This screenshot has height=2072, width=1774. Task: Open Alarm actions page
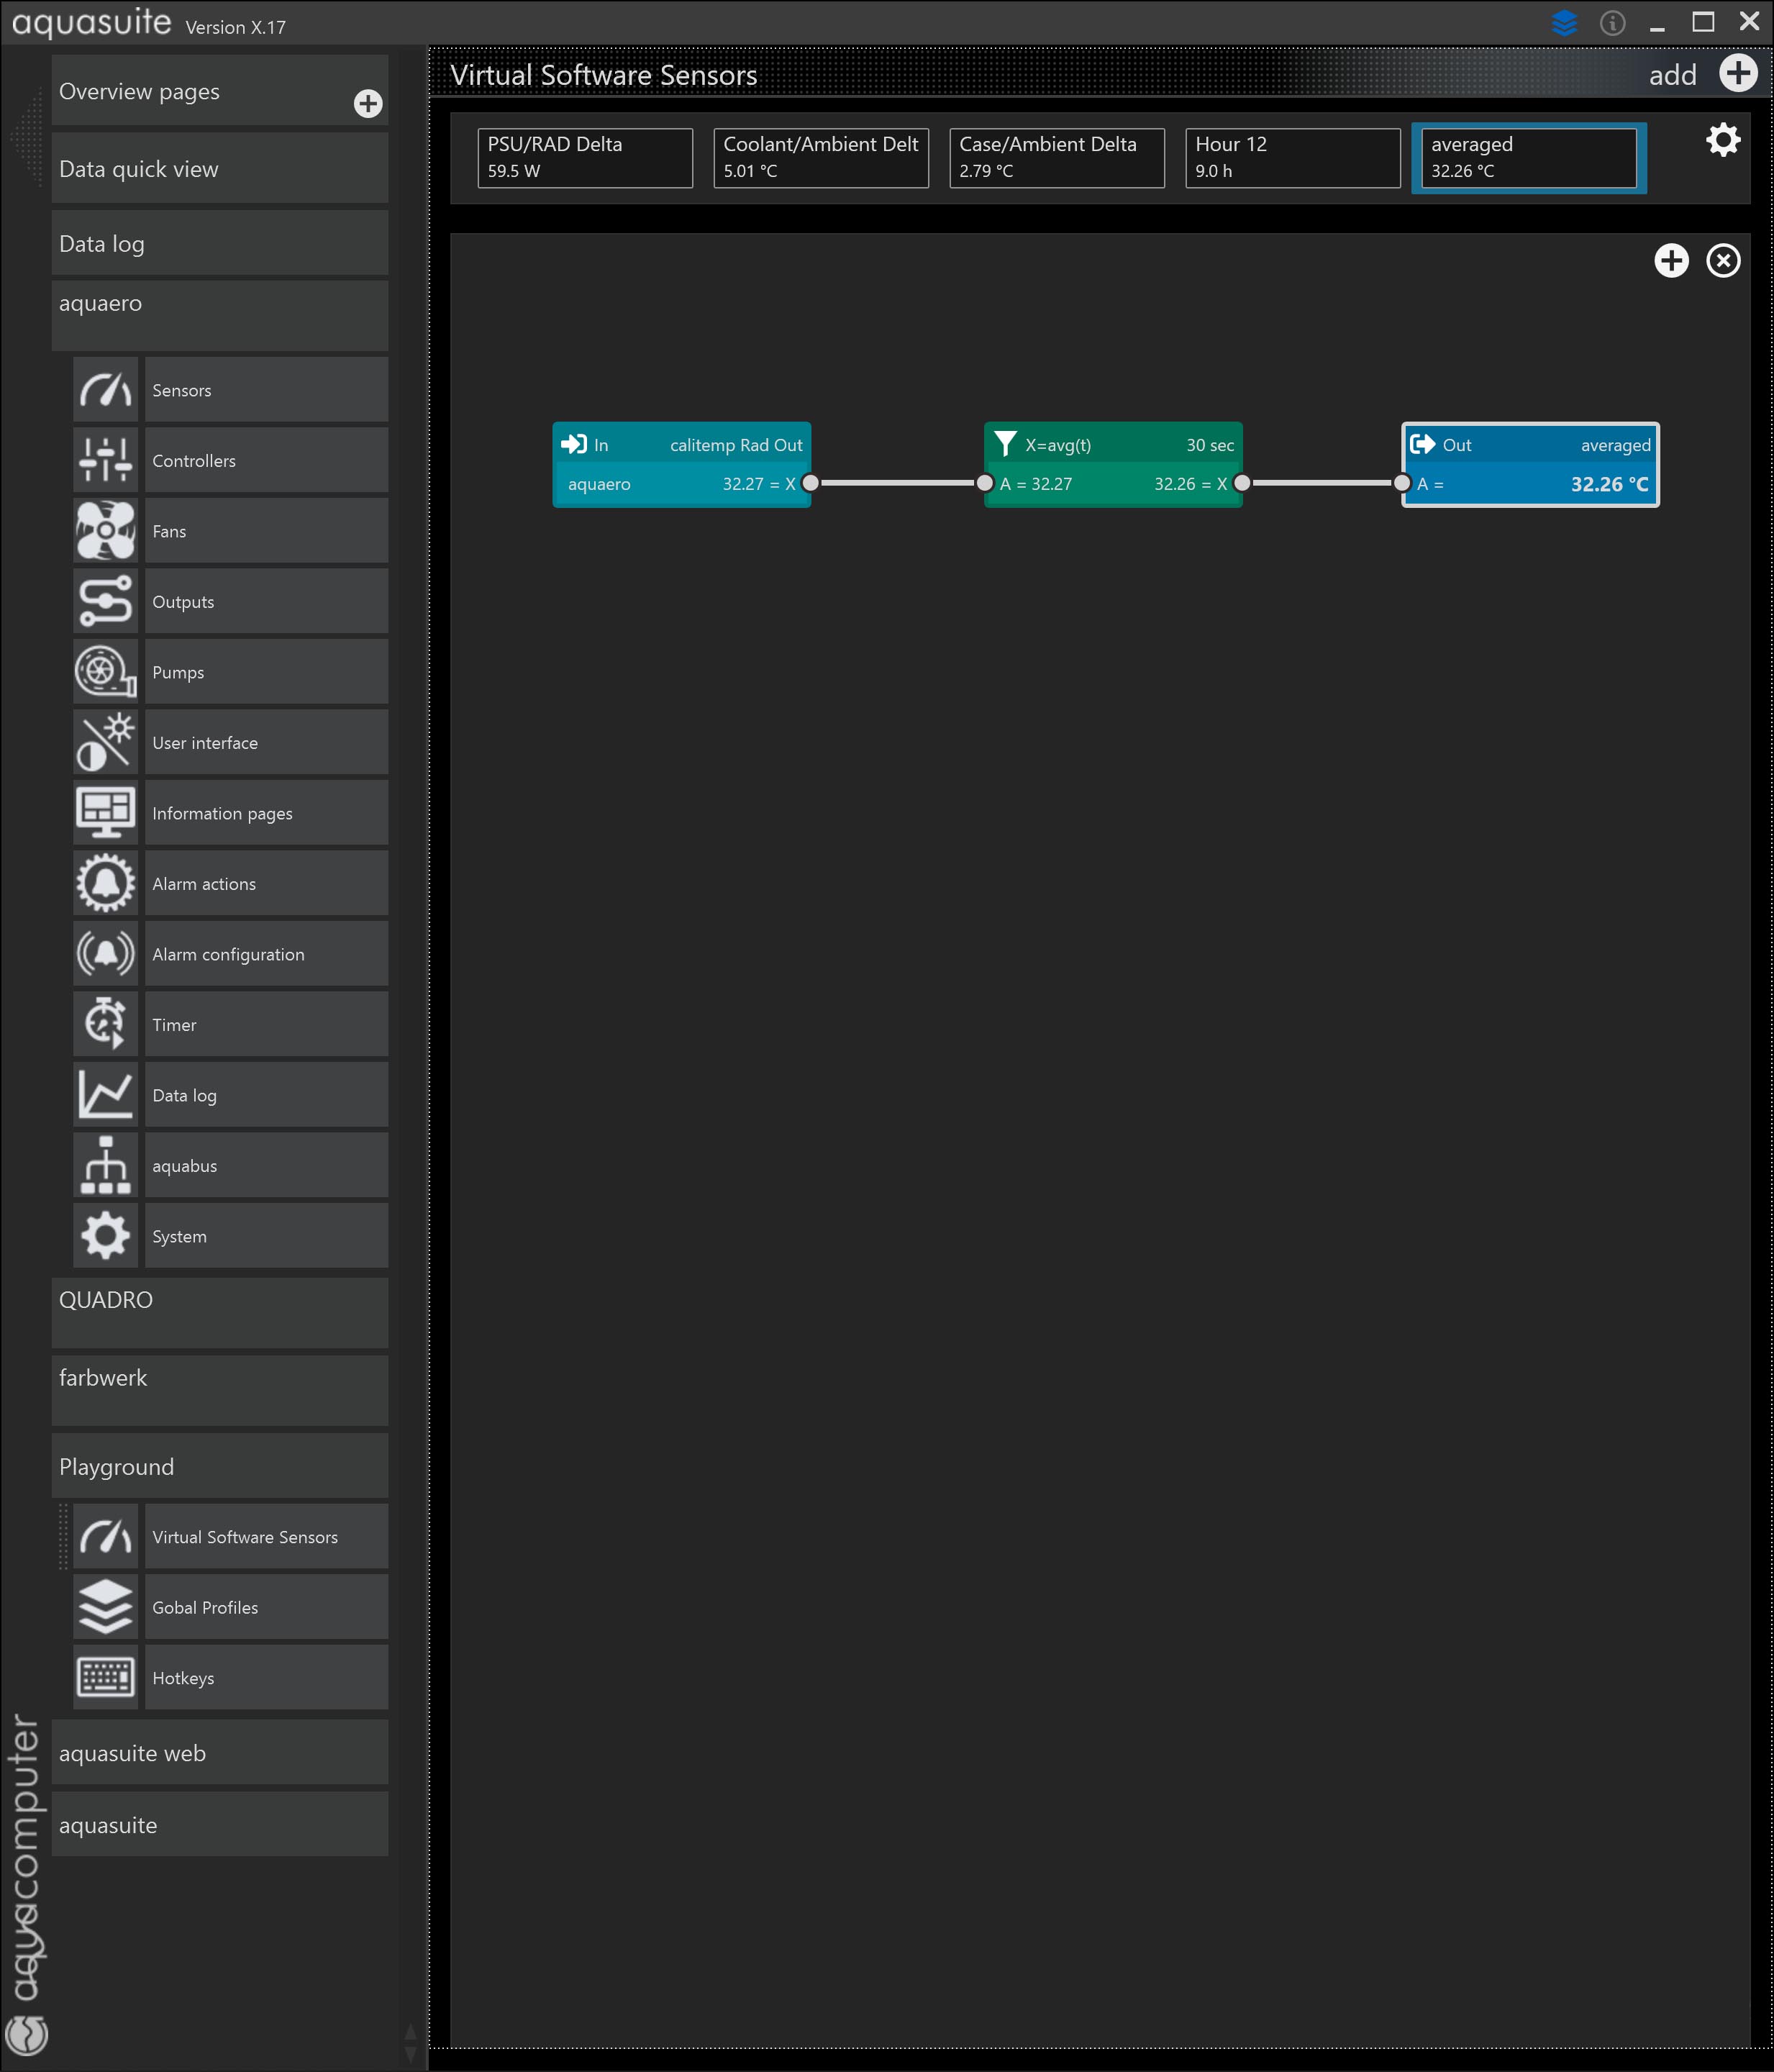tap(266, 883)
